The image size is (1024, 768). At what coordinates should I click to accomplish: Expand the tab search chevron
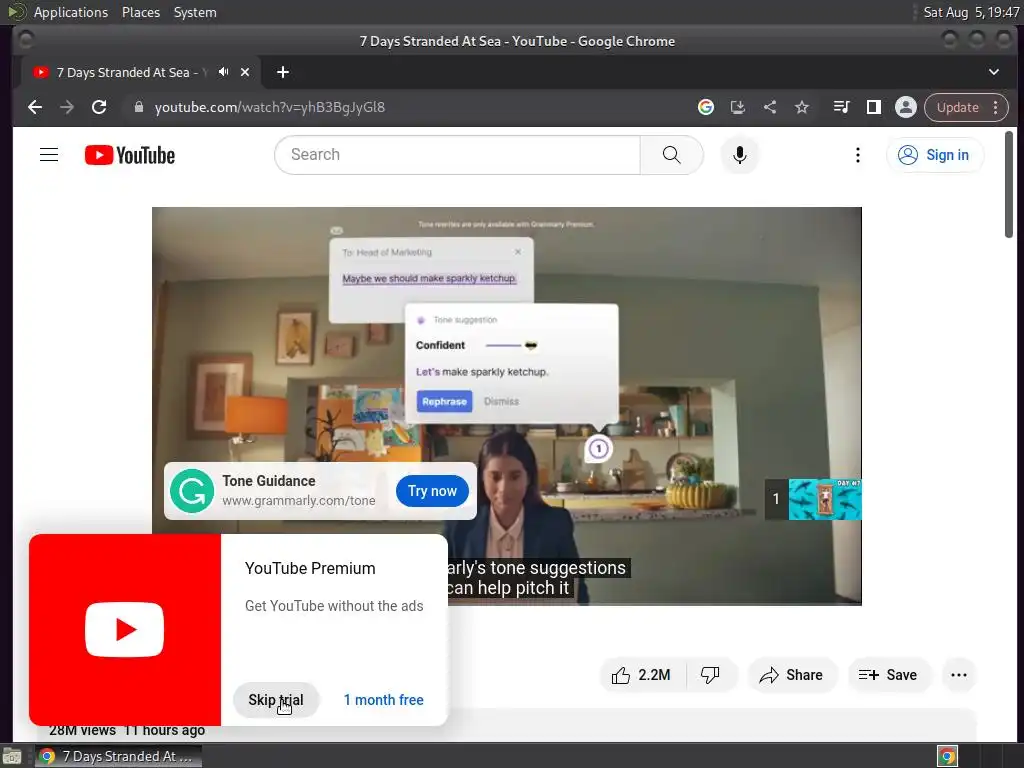(x=993, y=72)
